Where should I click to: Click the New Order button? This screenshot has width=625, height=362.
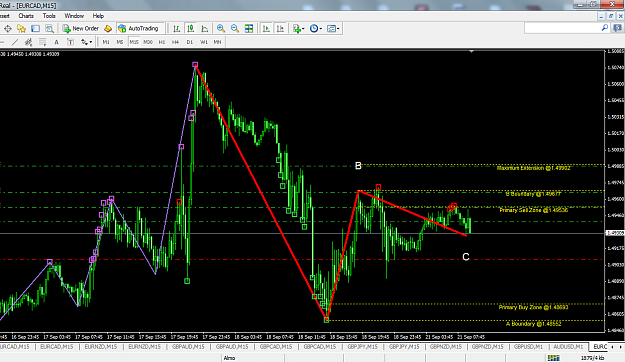(80, 29)
